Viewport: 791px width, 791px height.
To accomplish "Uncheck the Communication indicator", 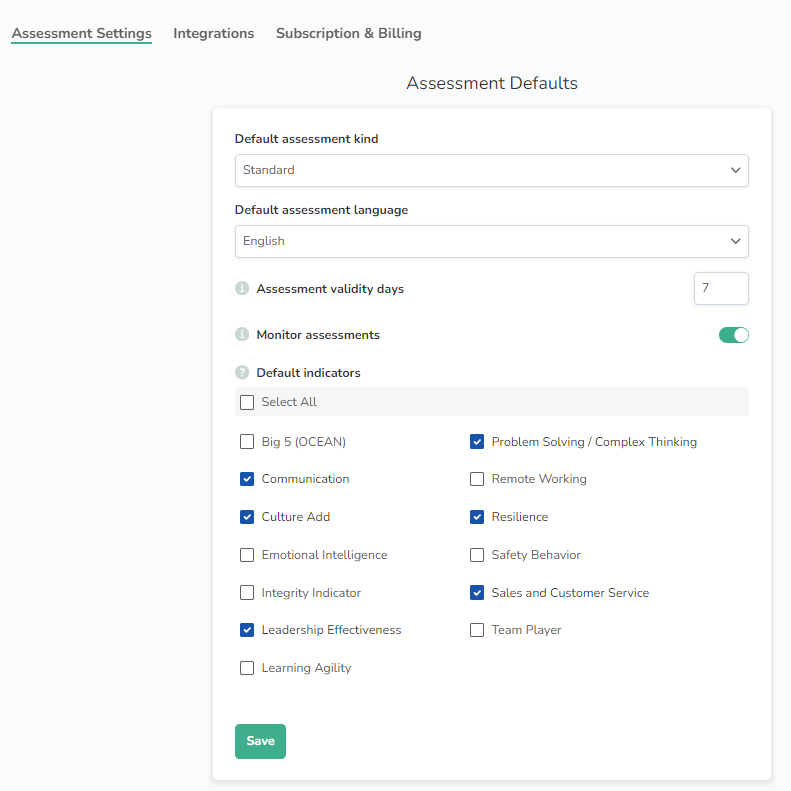I will [247, 479].
